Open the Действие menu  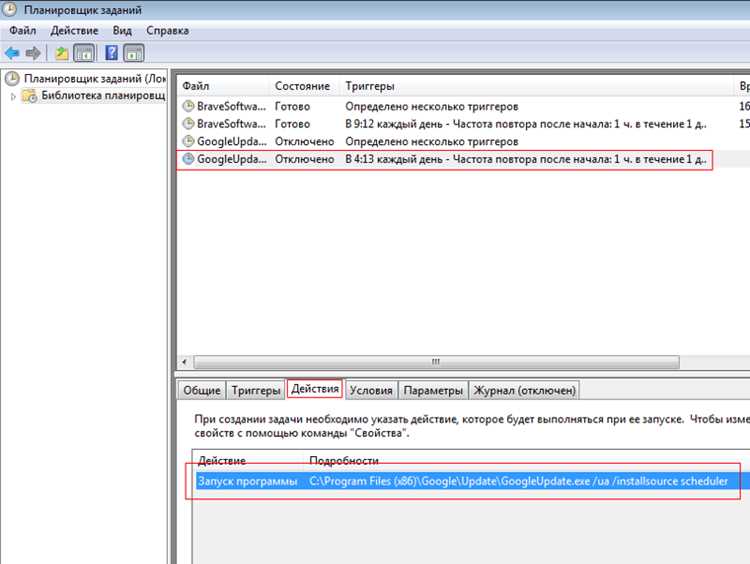(x=74, y=31)
